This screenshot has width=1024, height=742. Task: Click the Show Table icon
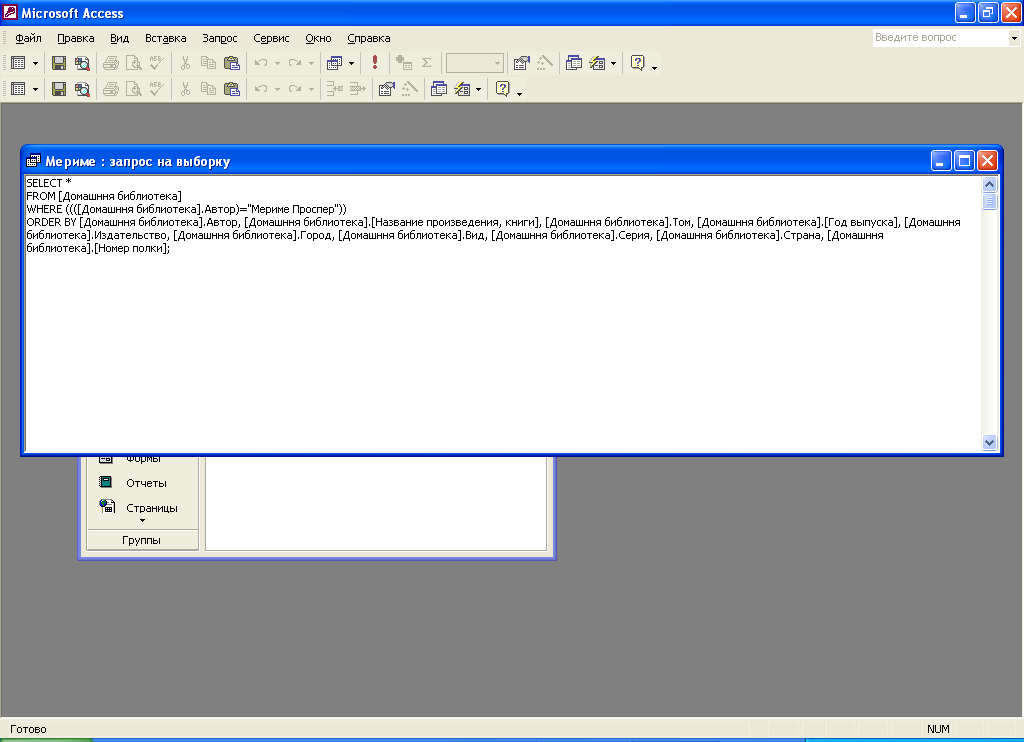tap(404, 63)
